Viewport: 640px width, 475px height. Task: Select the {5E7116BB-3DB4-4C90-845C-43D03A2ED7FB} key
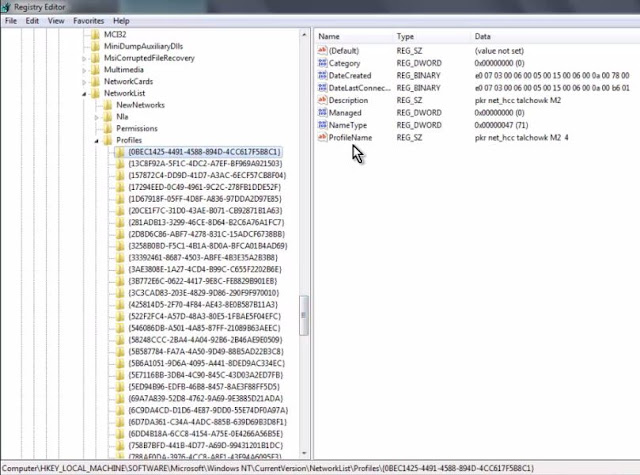pyautogui.click(x=205, y=375)
